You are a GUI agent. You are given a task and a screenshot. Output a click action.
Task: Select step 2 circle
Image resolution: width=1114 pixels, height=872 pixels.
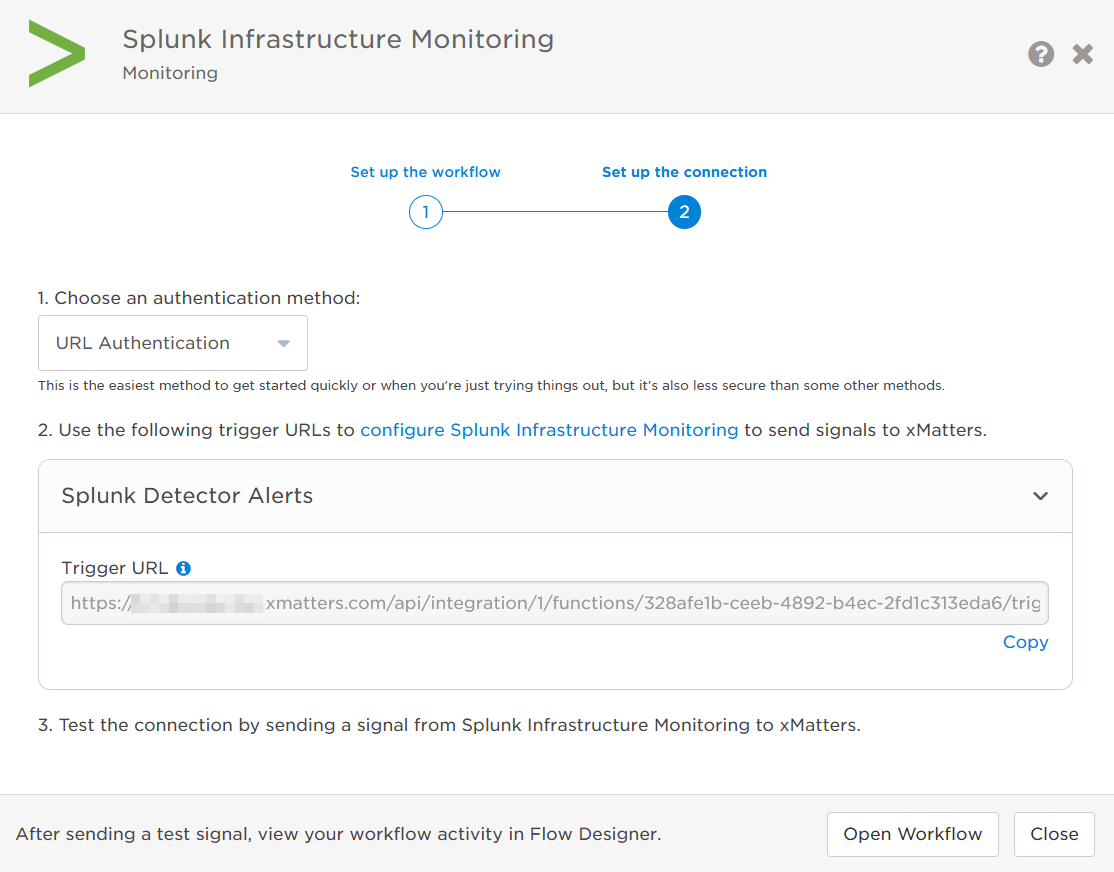click(x=684, y=212)
